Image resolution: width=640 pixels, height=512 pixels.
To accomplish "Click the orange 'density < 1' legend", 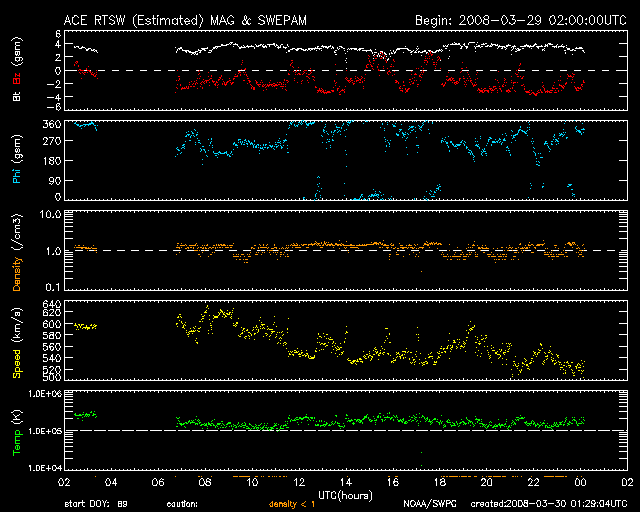I will 294,504.
